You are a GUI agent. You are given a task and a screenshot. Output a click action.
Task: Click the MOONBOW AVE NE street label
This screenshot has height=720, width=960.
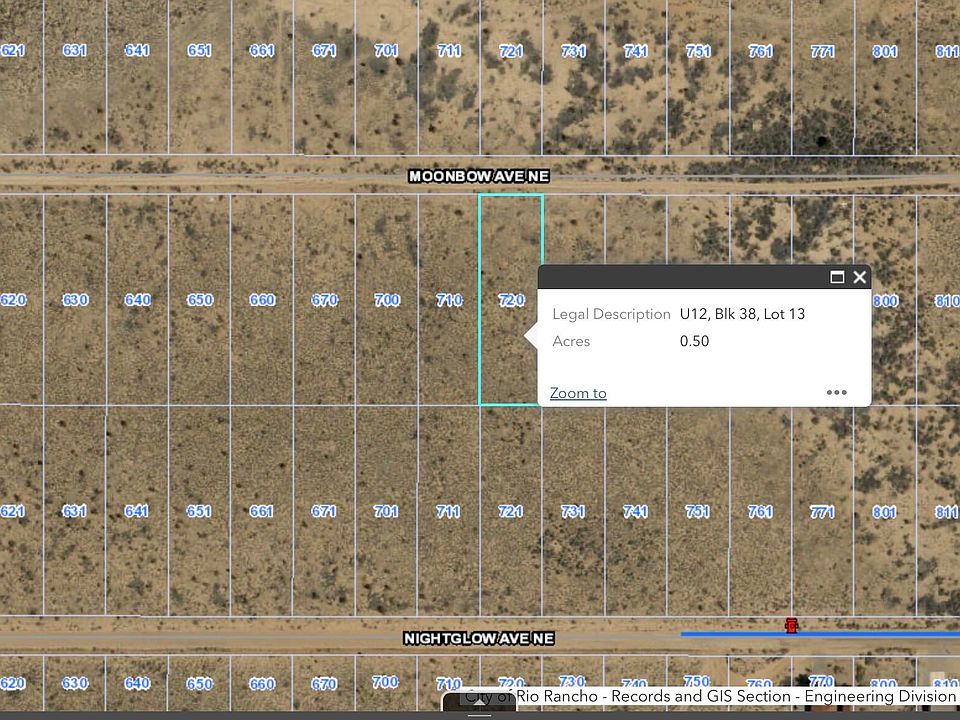pos(479,176)
